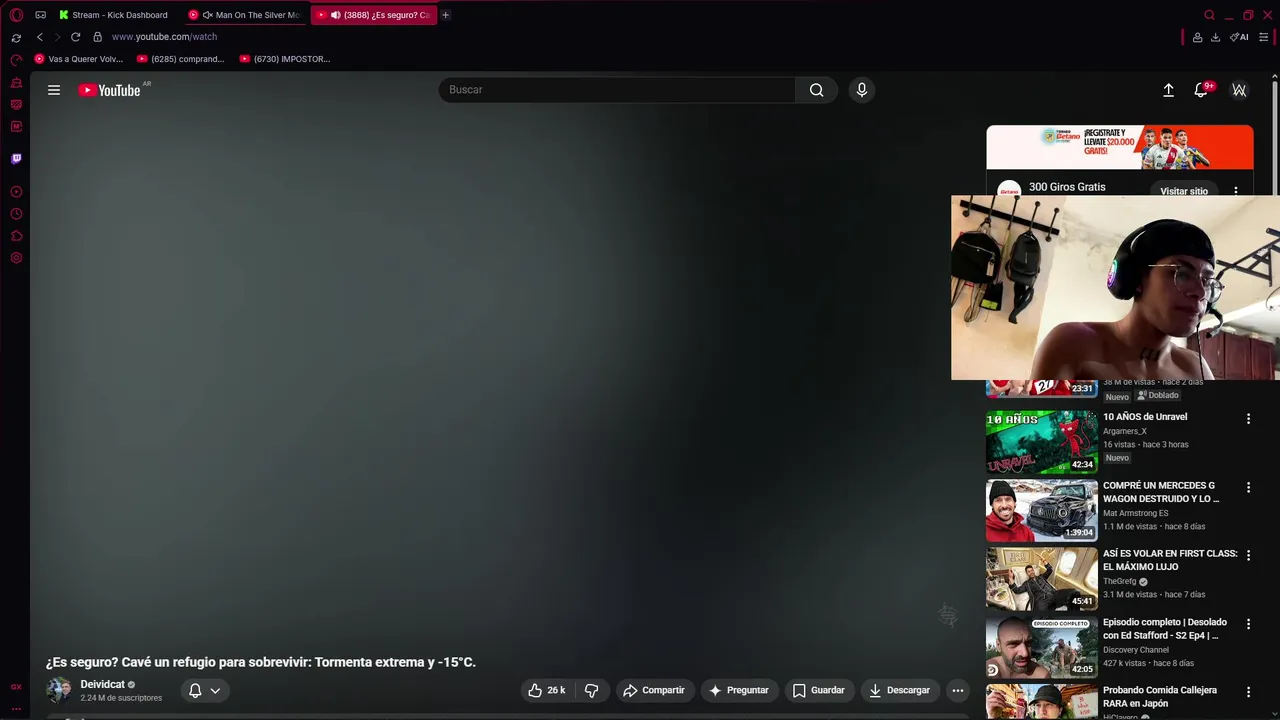Like the video with 26 k

click(x=547, y=690)
